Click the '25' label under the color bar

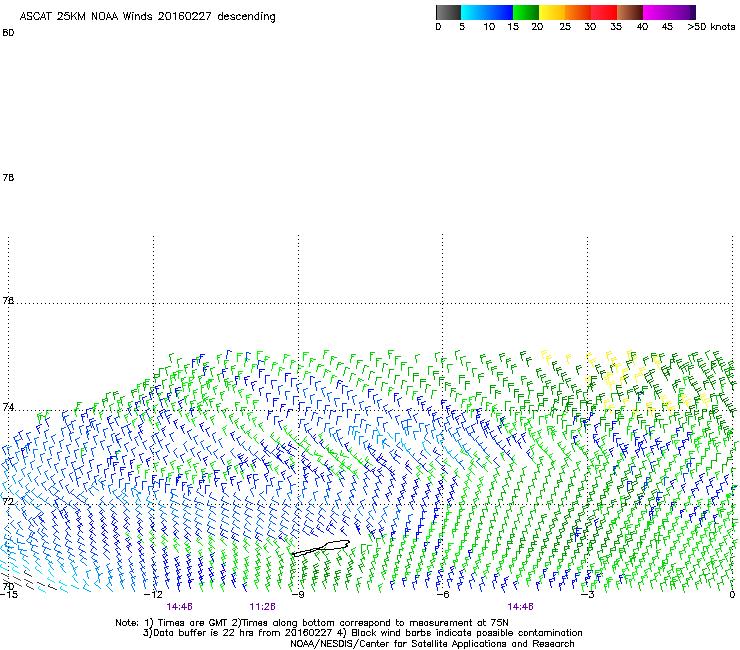pos(565,27)
